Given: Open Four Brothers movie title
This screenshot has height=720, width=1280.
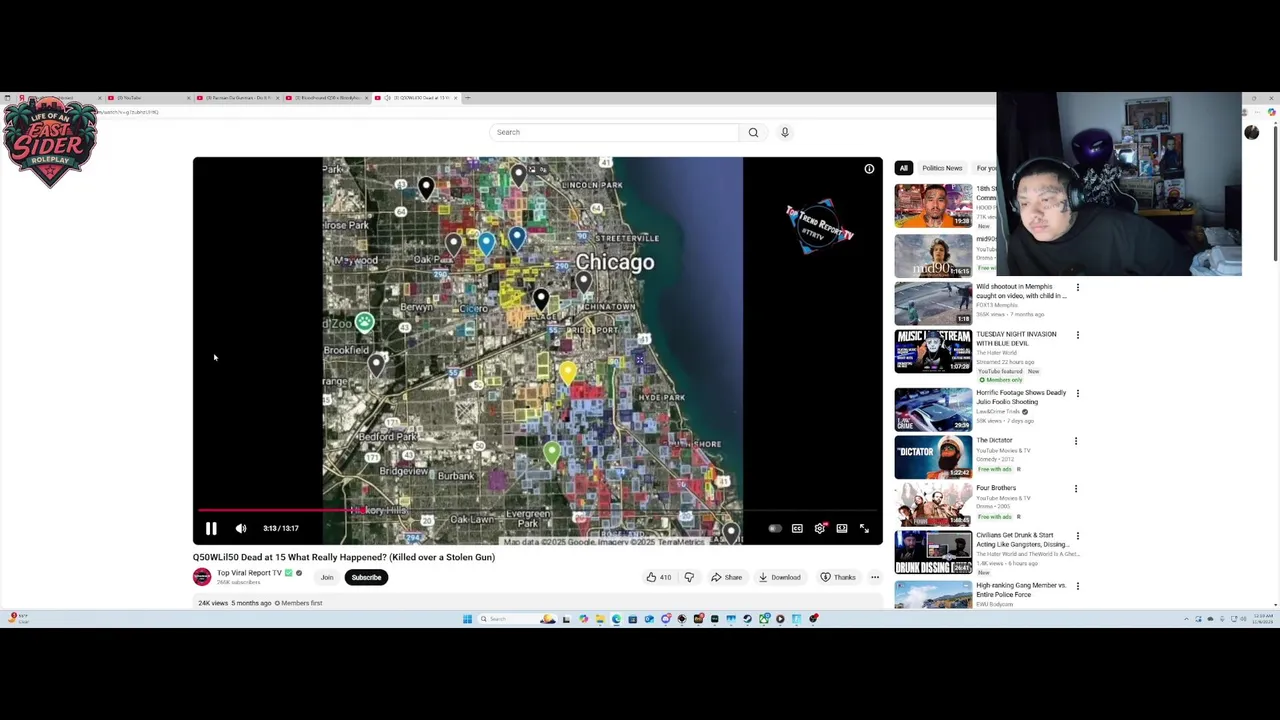Looking at the screenshot, I should pyautogui.click(x=996, y=488).
